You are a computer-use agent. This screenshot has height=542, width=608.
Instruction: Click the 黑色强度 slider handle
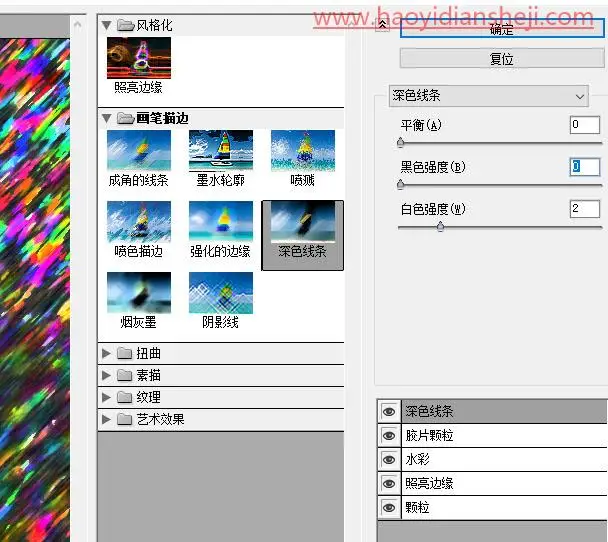tap(401, 185)
